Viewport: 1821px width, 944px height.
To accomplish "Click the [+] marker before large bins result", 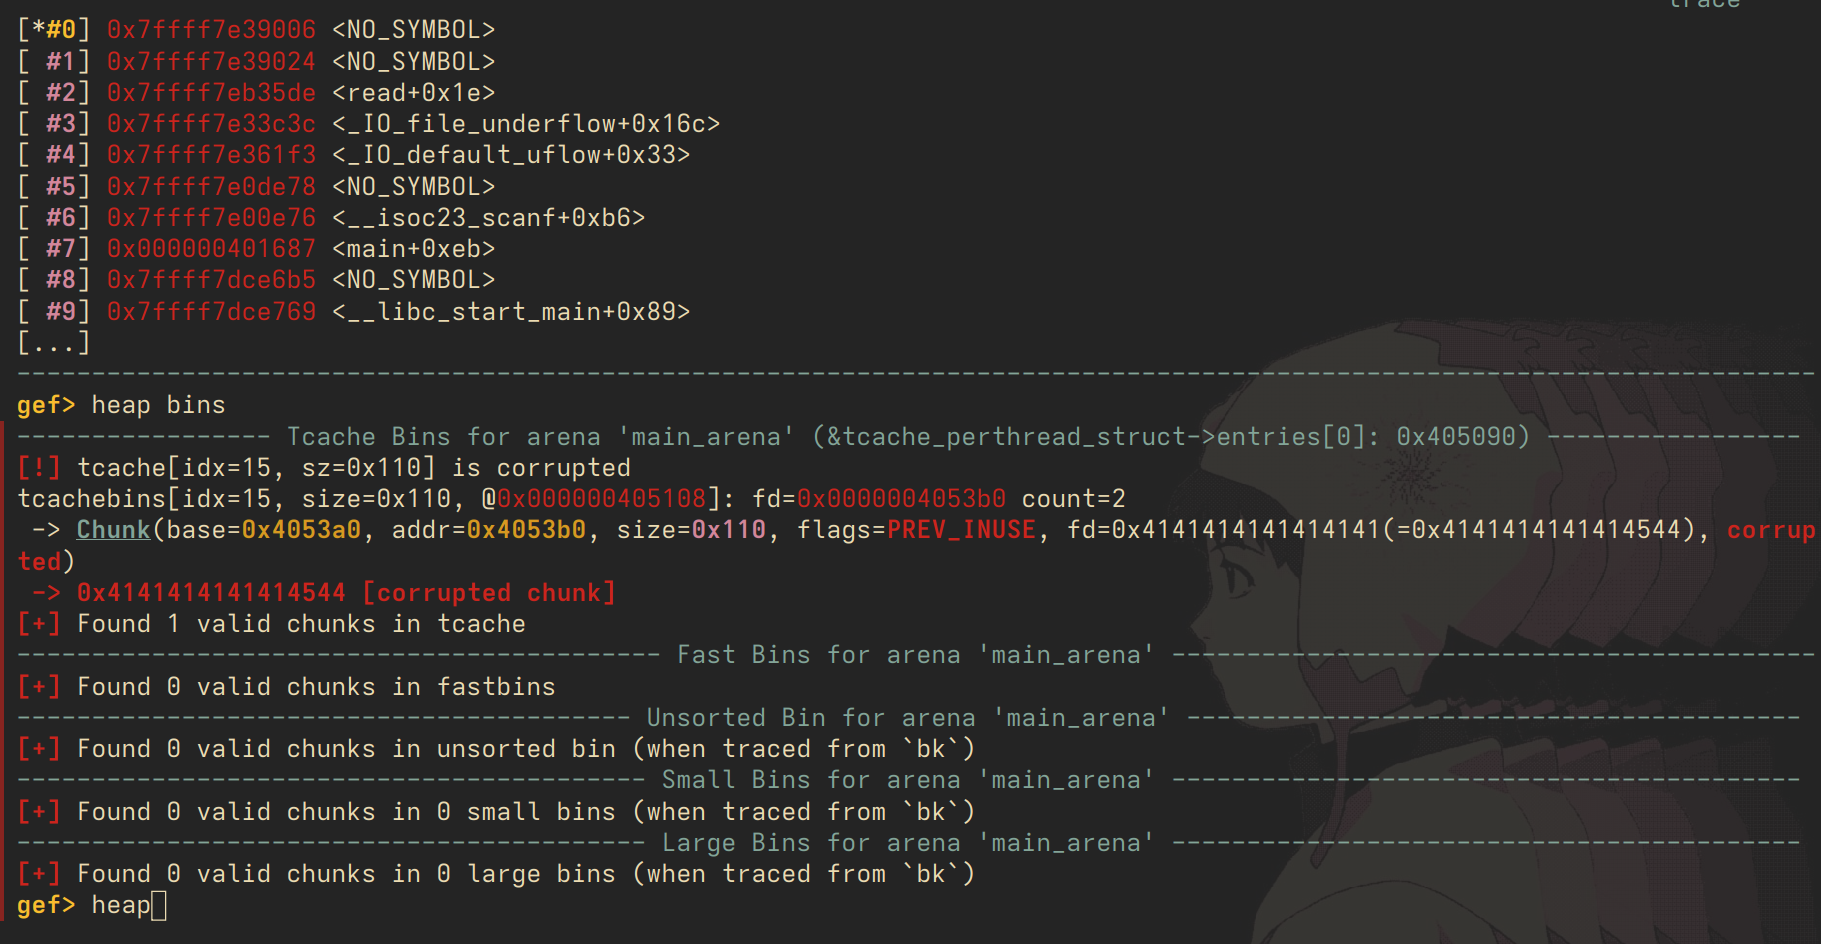I will (39, 874).
